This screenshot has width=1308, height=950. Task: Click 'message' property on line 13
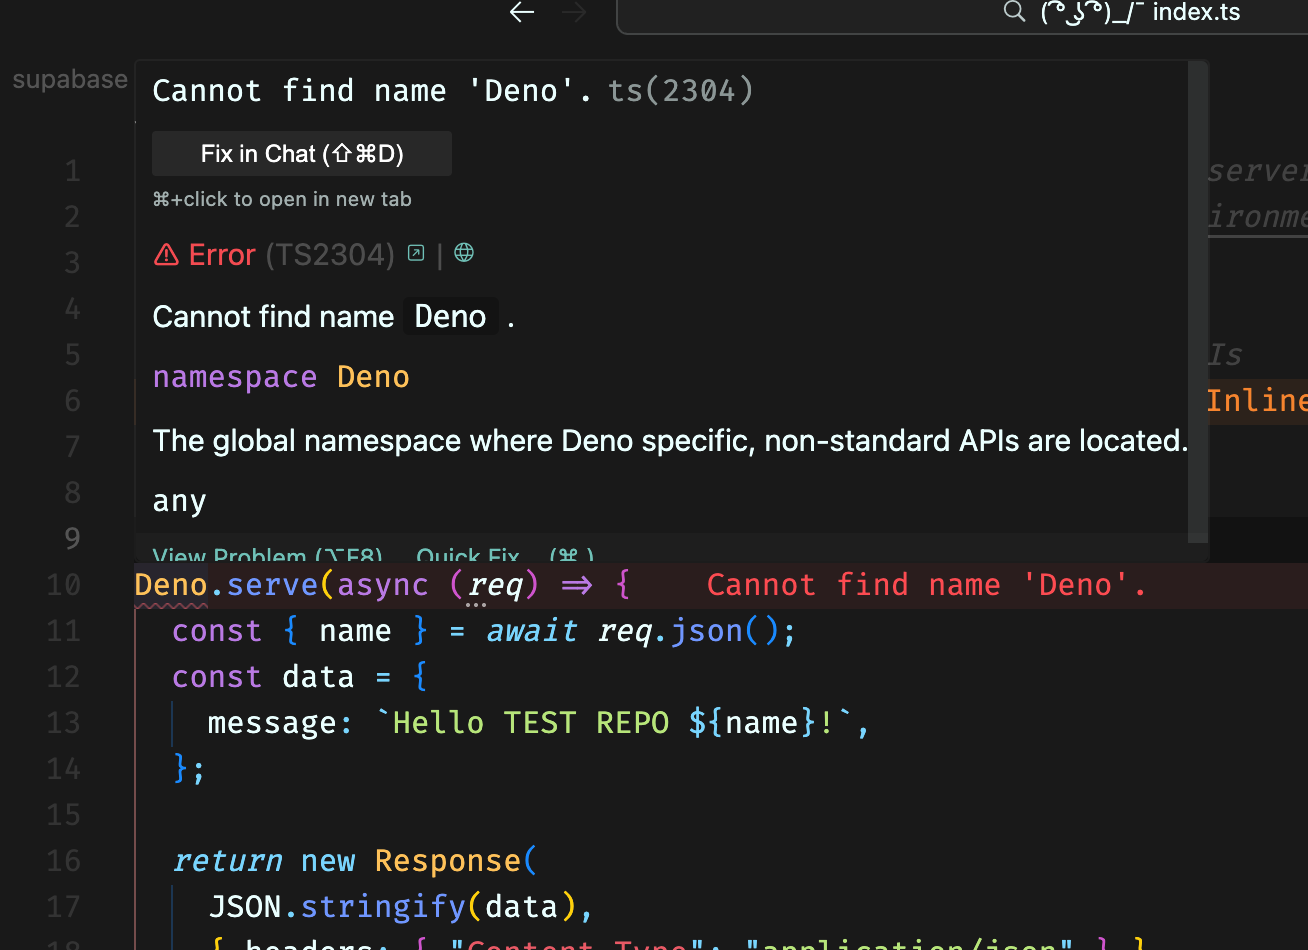pyautogui.click(x=272, y=723)
